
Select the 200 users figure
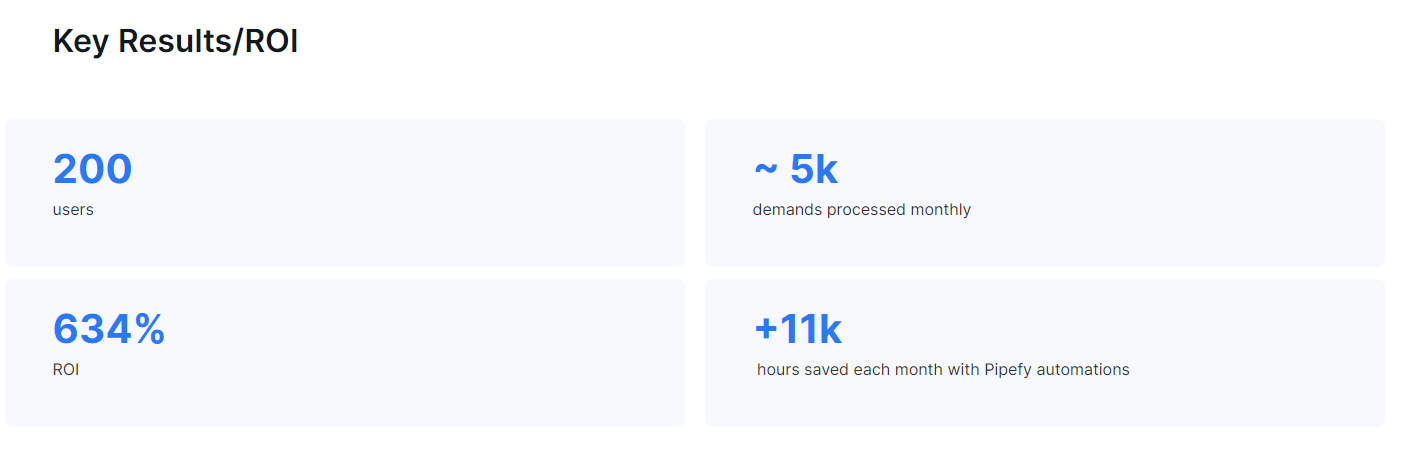click(92, 169)
